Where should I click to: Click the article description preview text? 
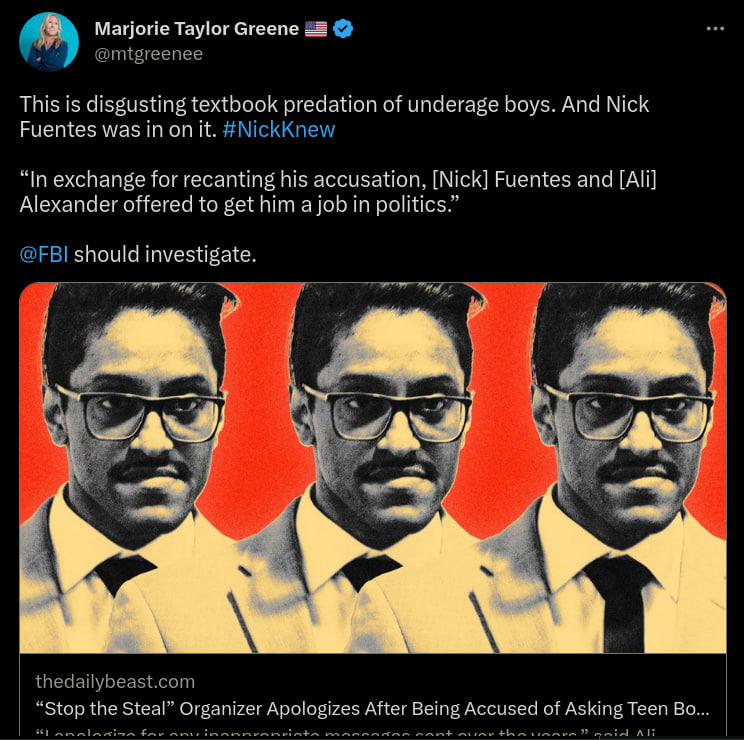(x=345, y=731)
